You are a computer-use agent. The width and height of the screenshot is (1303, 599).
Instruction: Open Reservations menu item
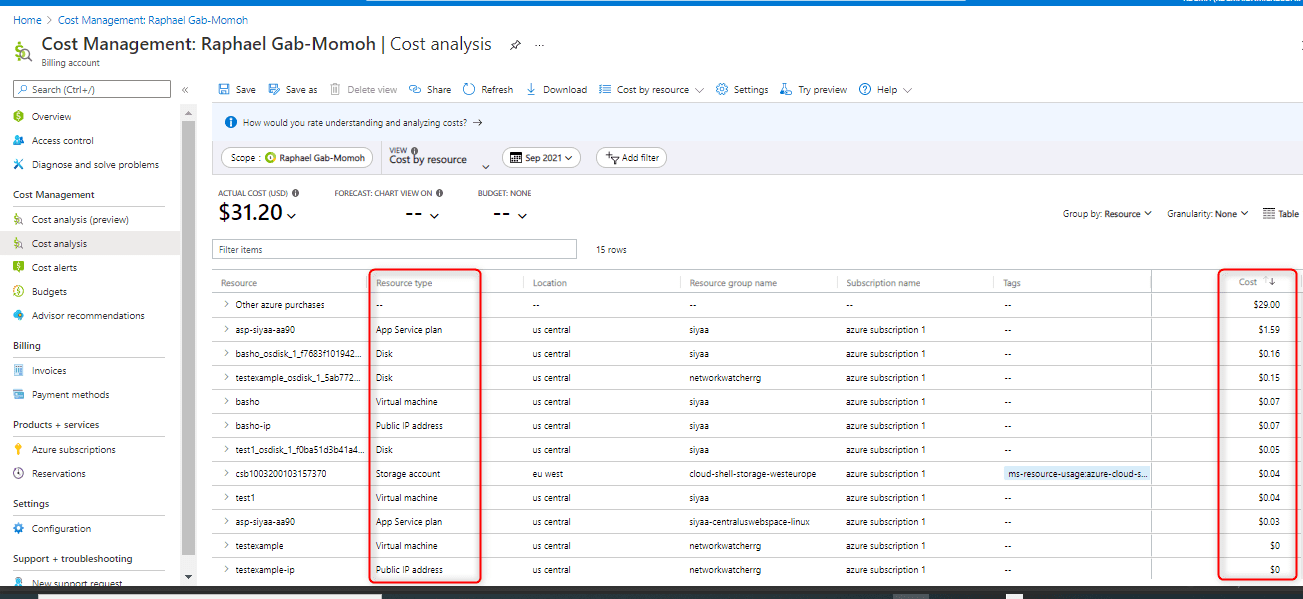coord(59,474)
